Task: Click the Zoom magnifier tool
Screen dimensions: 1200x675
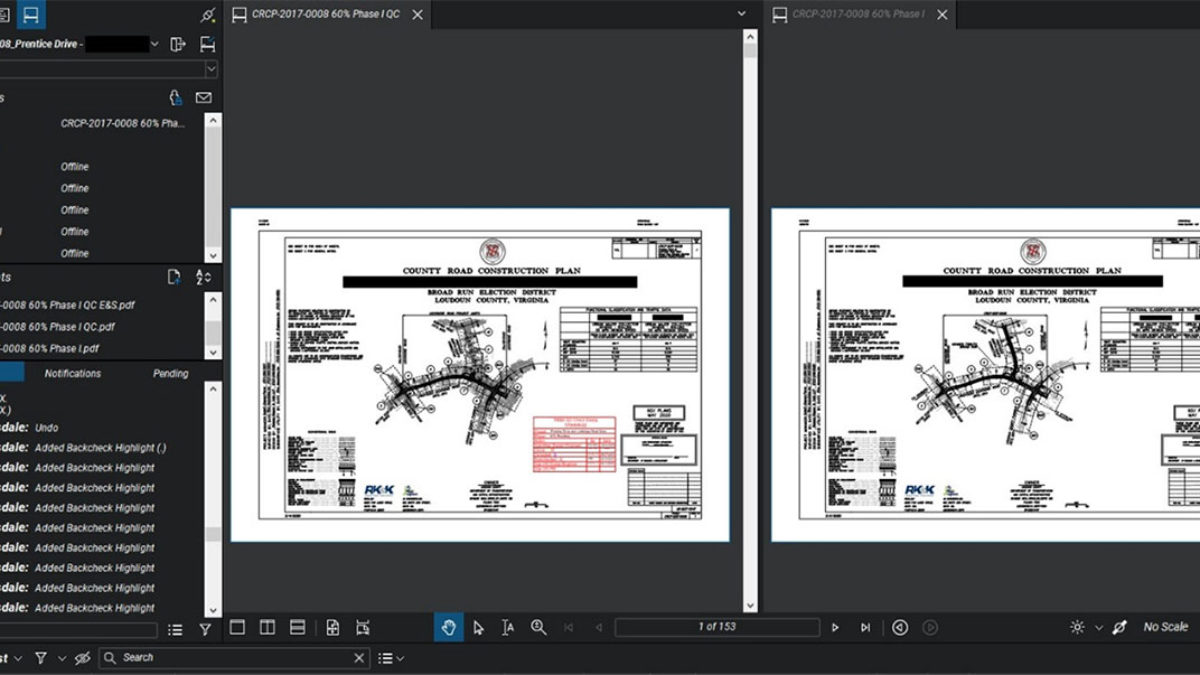Action: point(538,627)
